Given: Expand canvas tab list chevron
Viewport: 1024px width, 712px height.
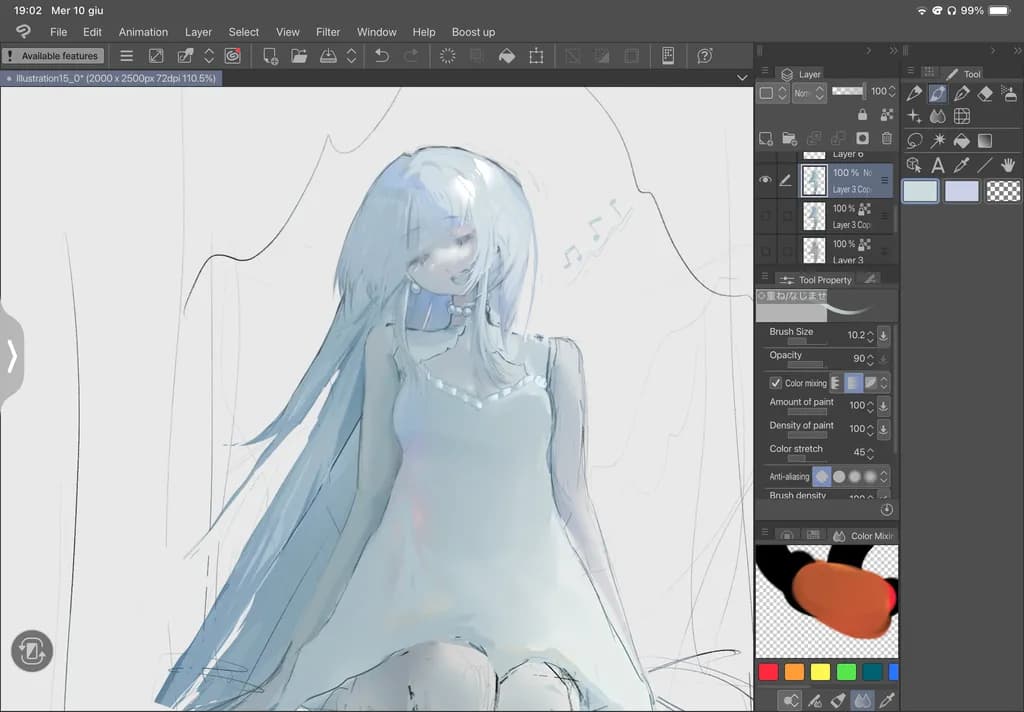Looking at the screenshot, I should [742, 78].
